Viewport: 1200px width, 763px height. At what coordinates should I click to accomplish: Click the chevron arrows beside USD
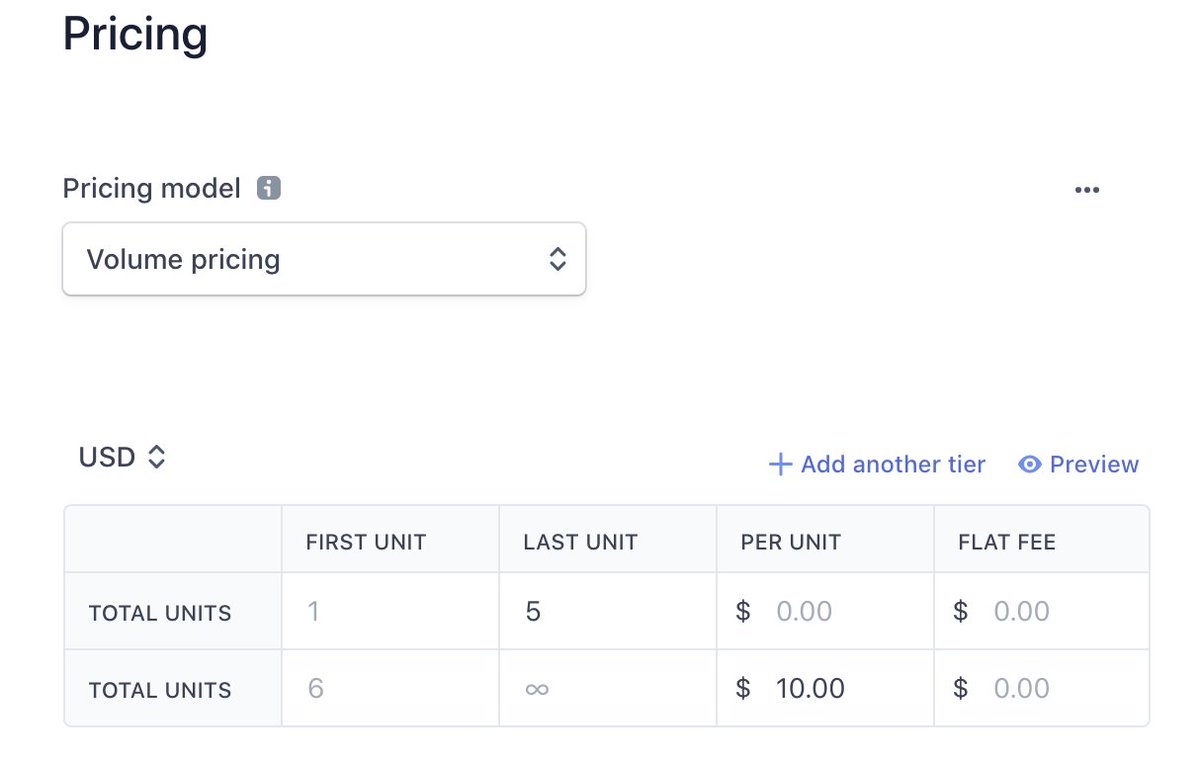click(156, 457)
